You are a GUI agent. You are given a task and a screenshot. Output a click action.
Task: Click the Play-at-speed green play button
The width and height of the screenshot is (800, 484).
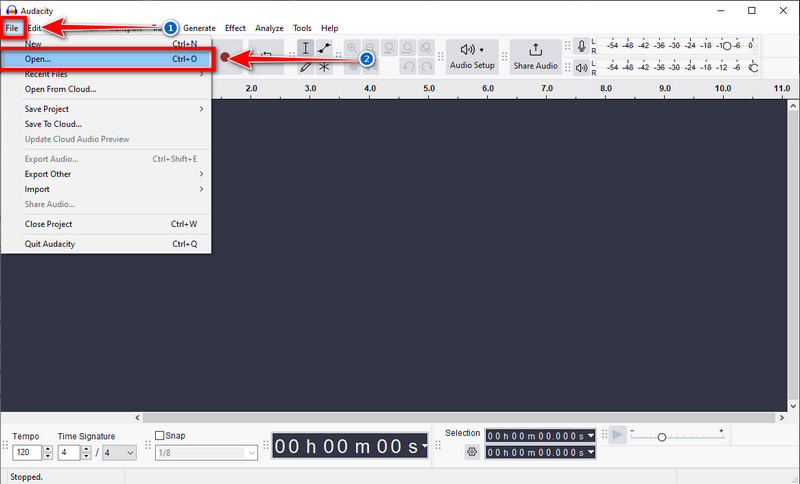tap(617, 435)
